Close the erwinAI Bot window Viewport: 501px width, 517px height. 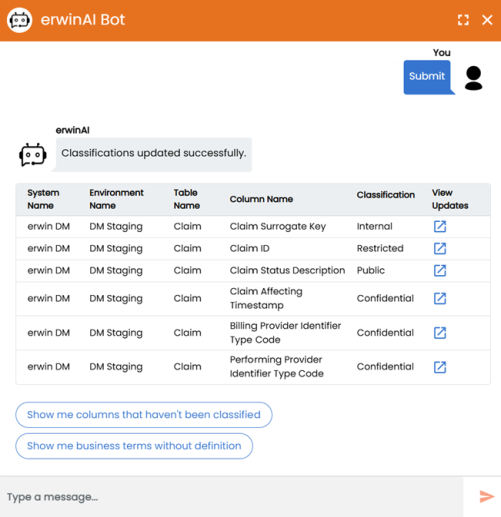click(487, 20)
